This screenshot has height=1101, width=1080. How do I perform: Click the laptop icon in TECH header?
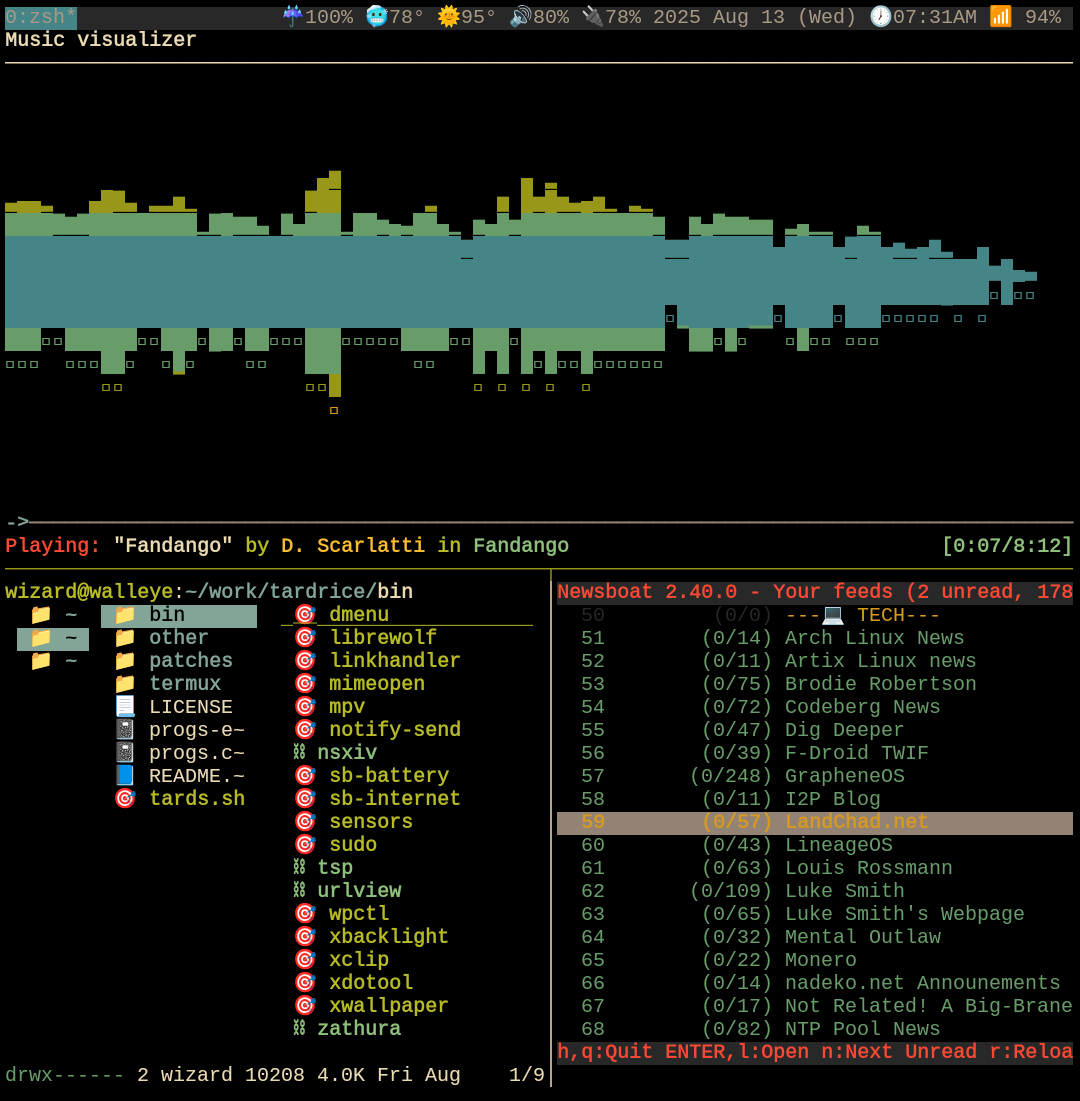coord(832,615)
